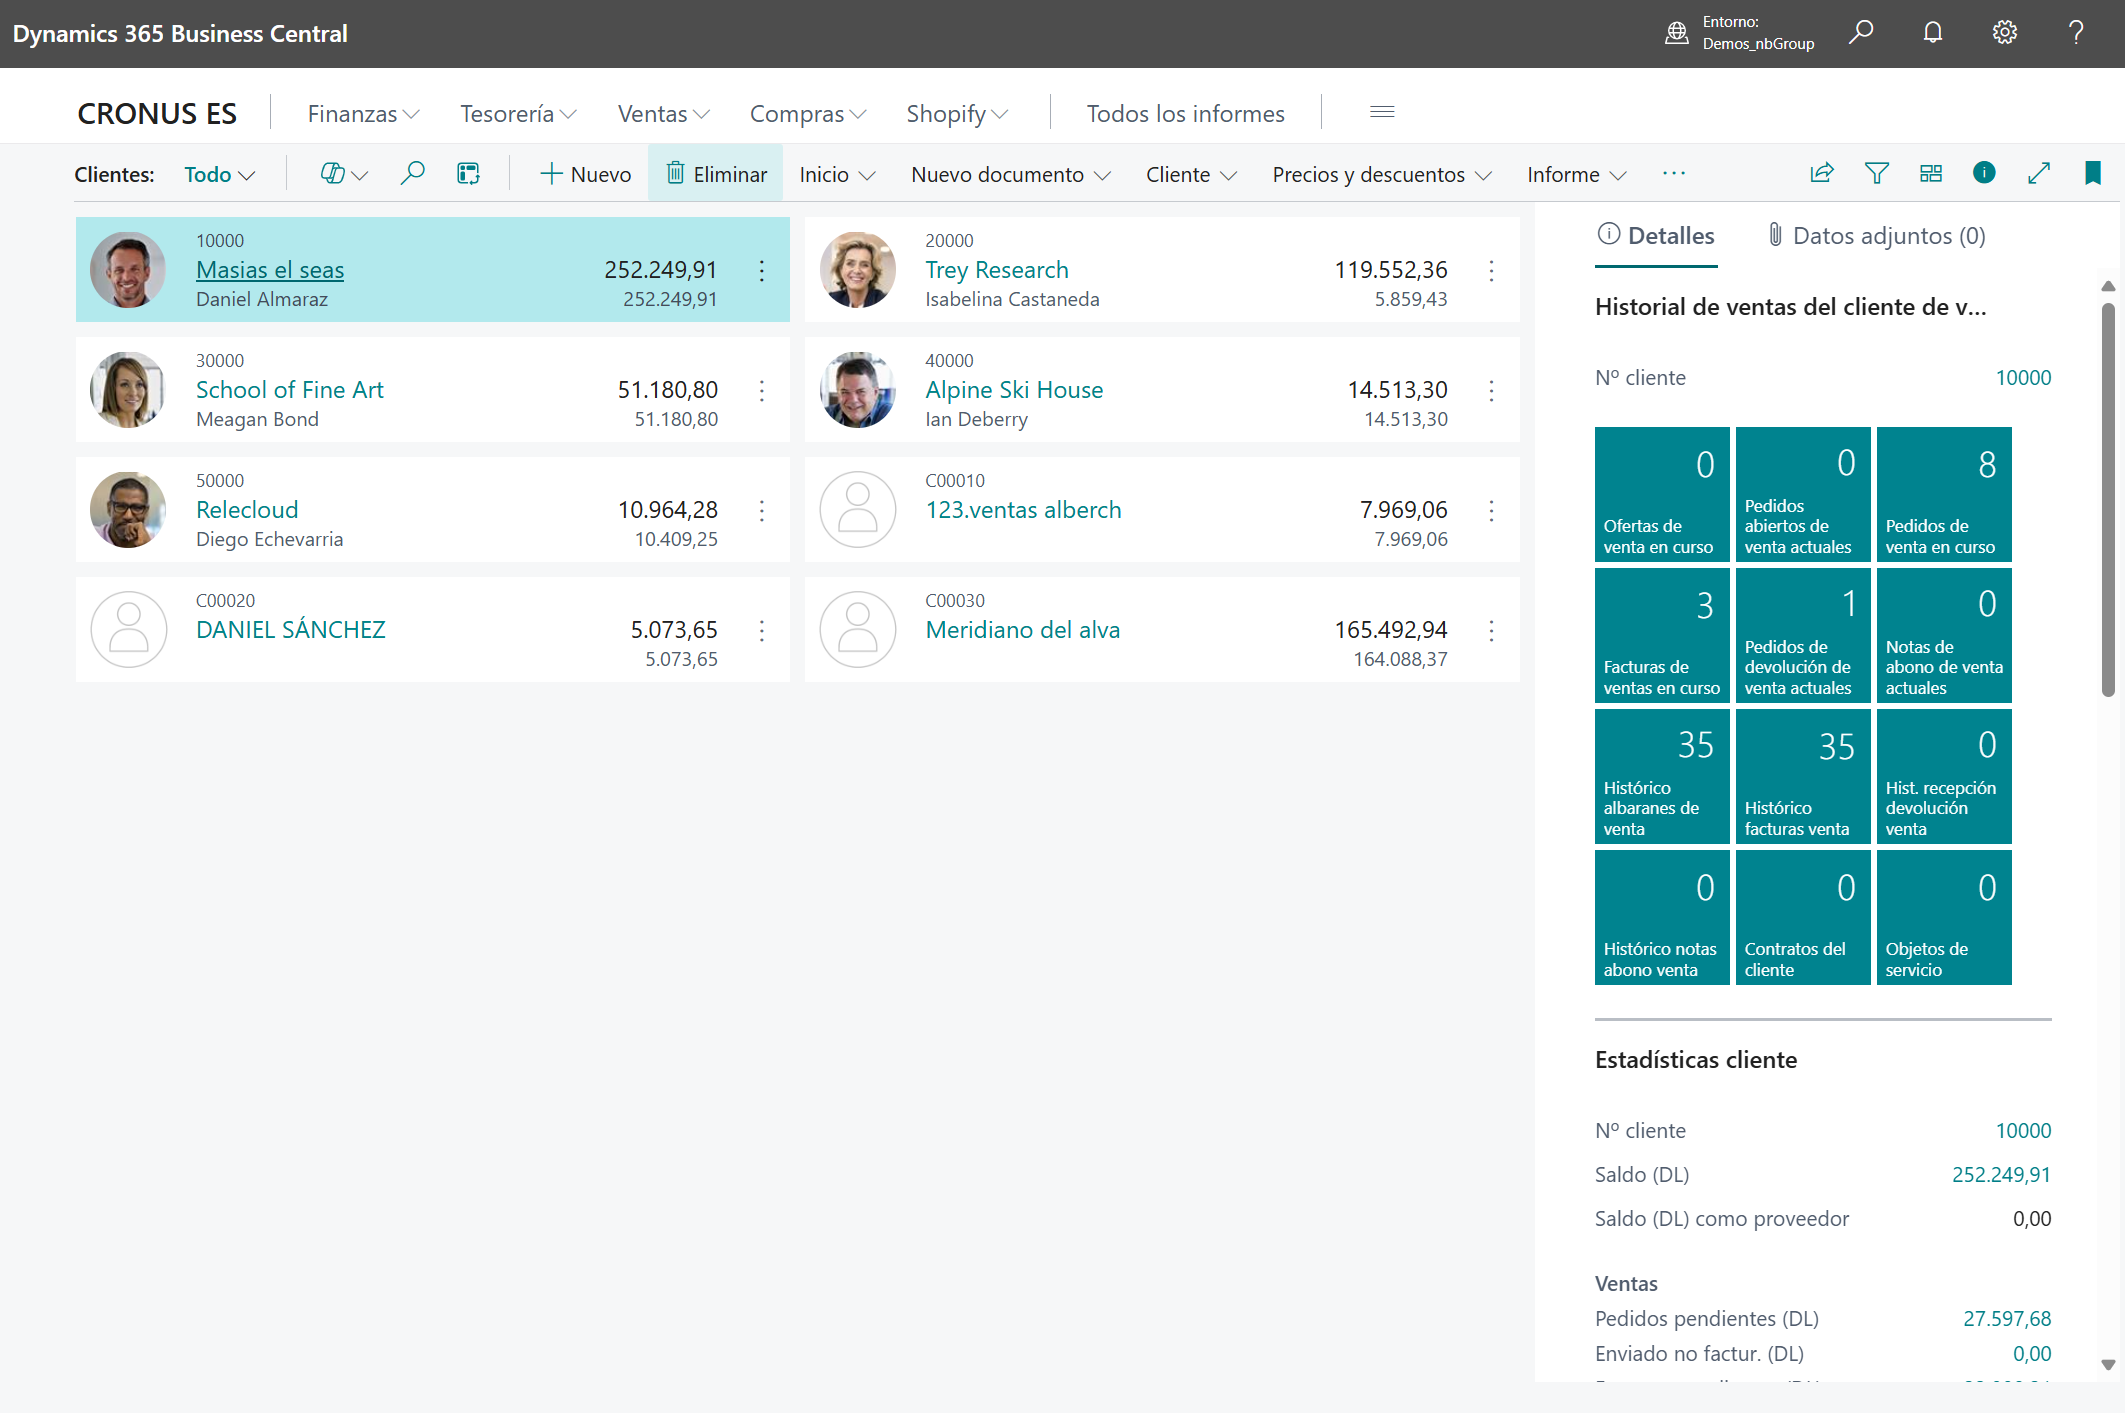Click the trash Eliminar button
The width and height of the screenshot is (2125, 1413).
coord(716,174)
